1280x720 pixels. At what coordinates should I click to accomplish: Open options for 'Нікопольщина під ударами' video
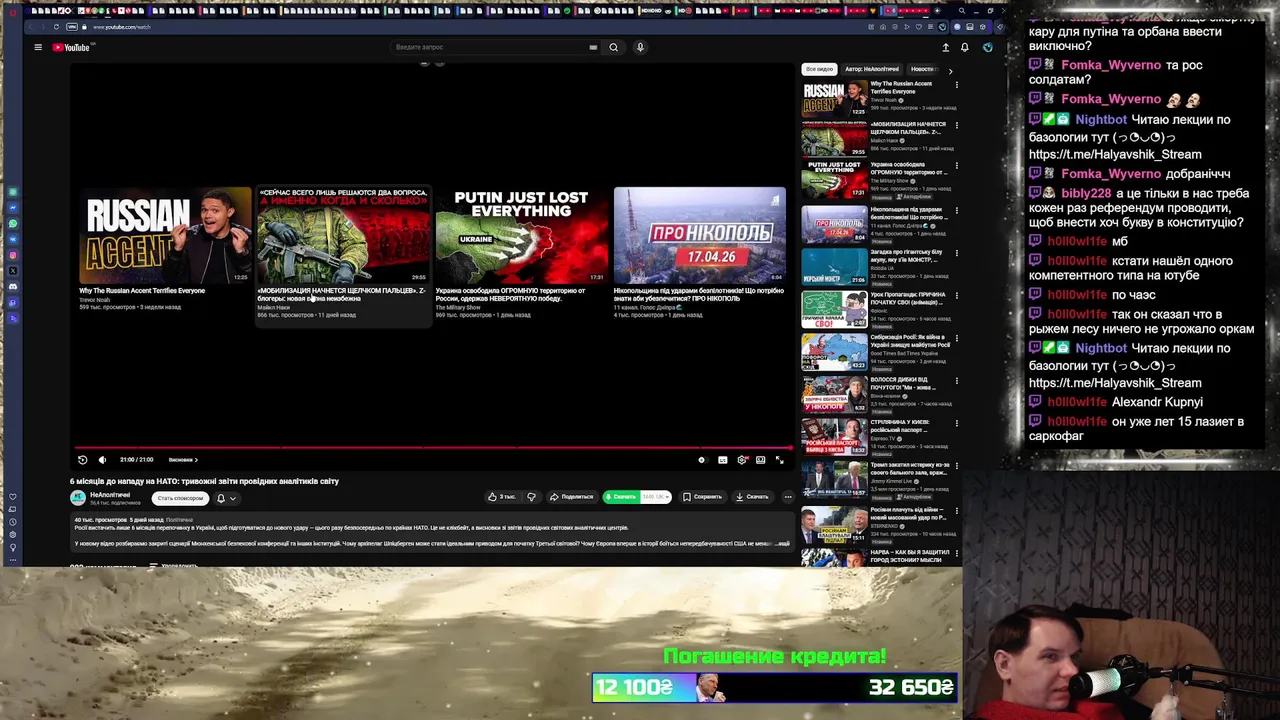(957, 210)
